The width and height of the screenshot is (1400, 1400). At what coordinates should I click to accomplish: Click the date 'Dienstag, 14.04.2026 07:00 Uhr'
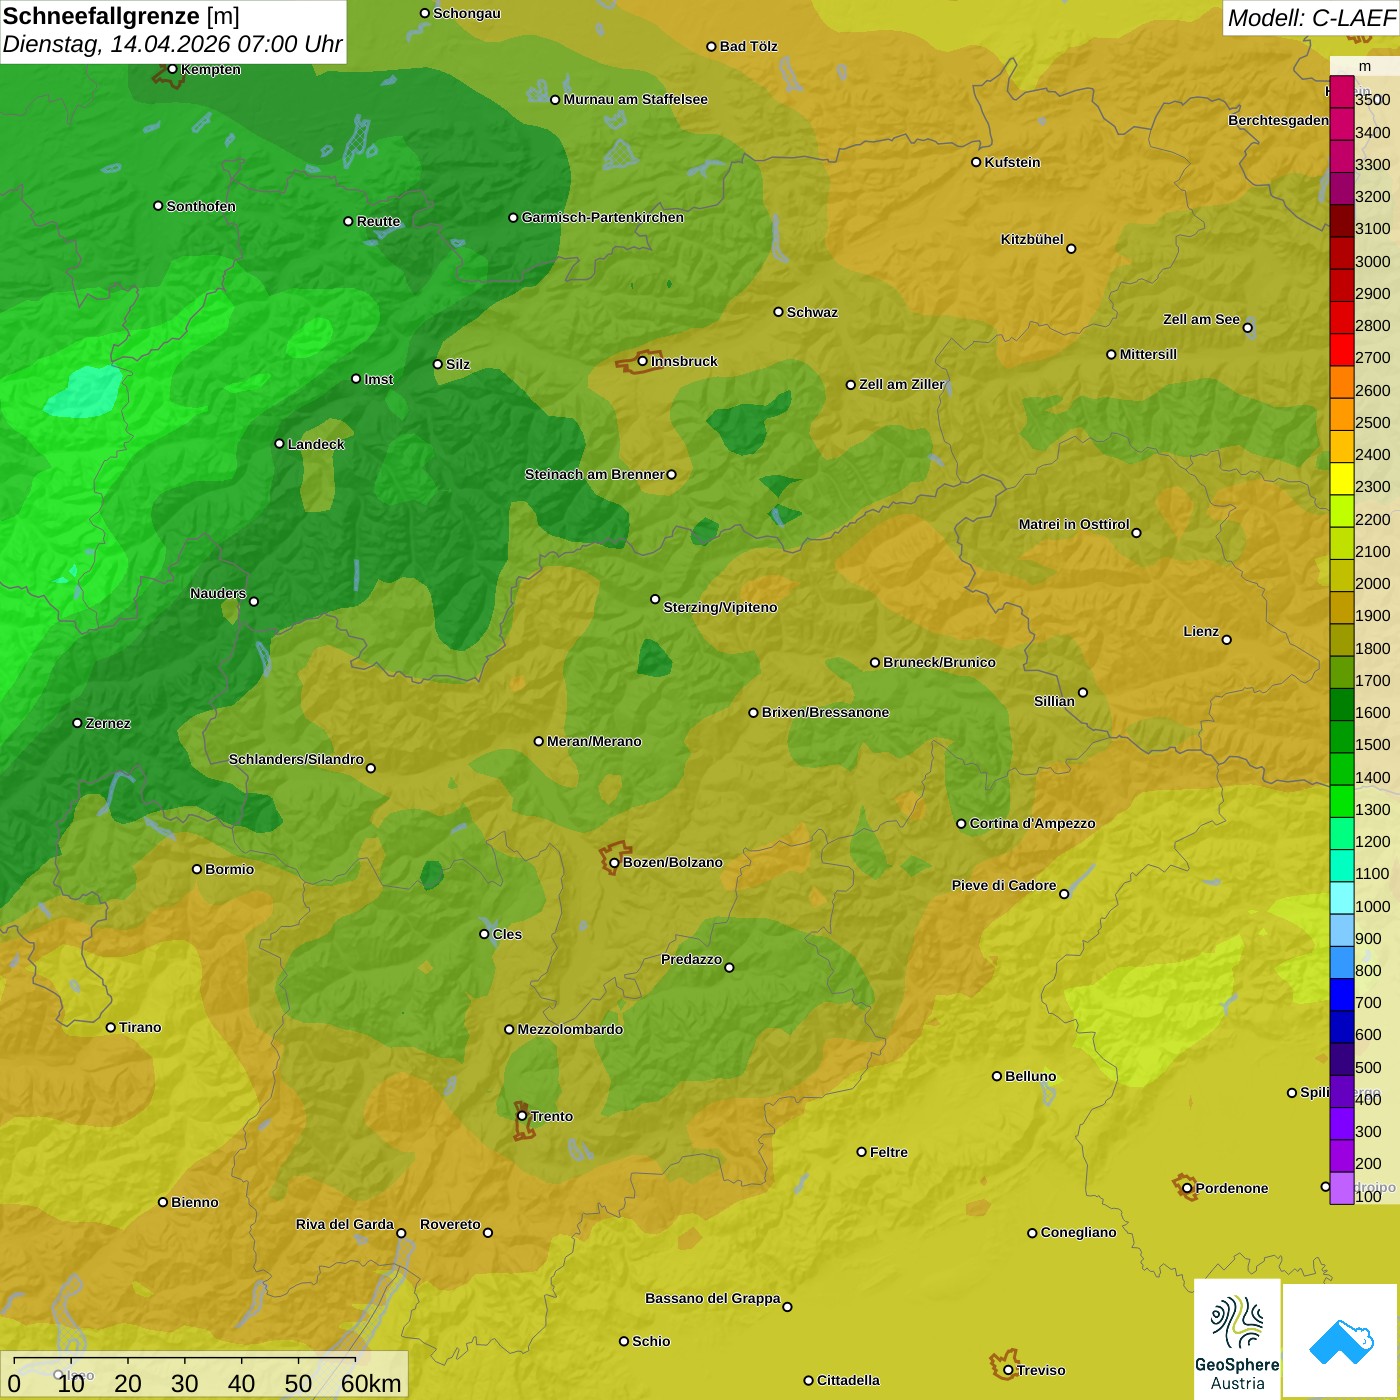coord(172,45)
